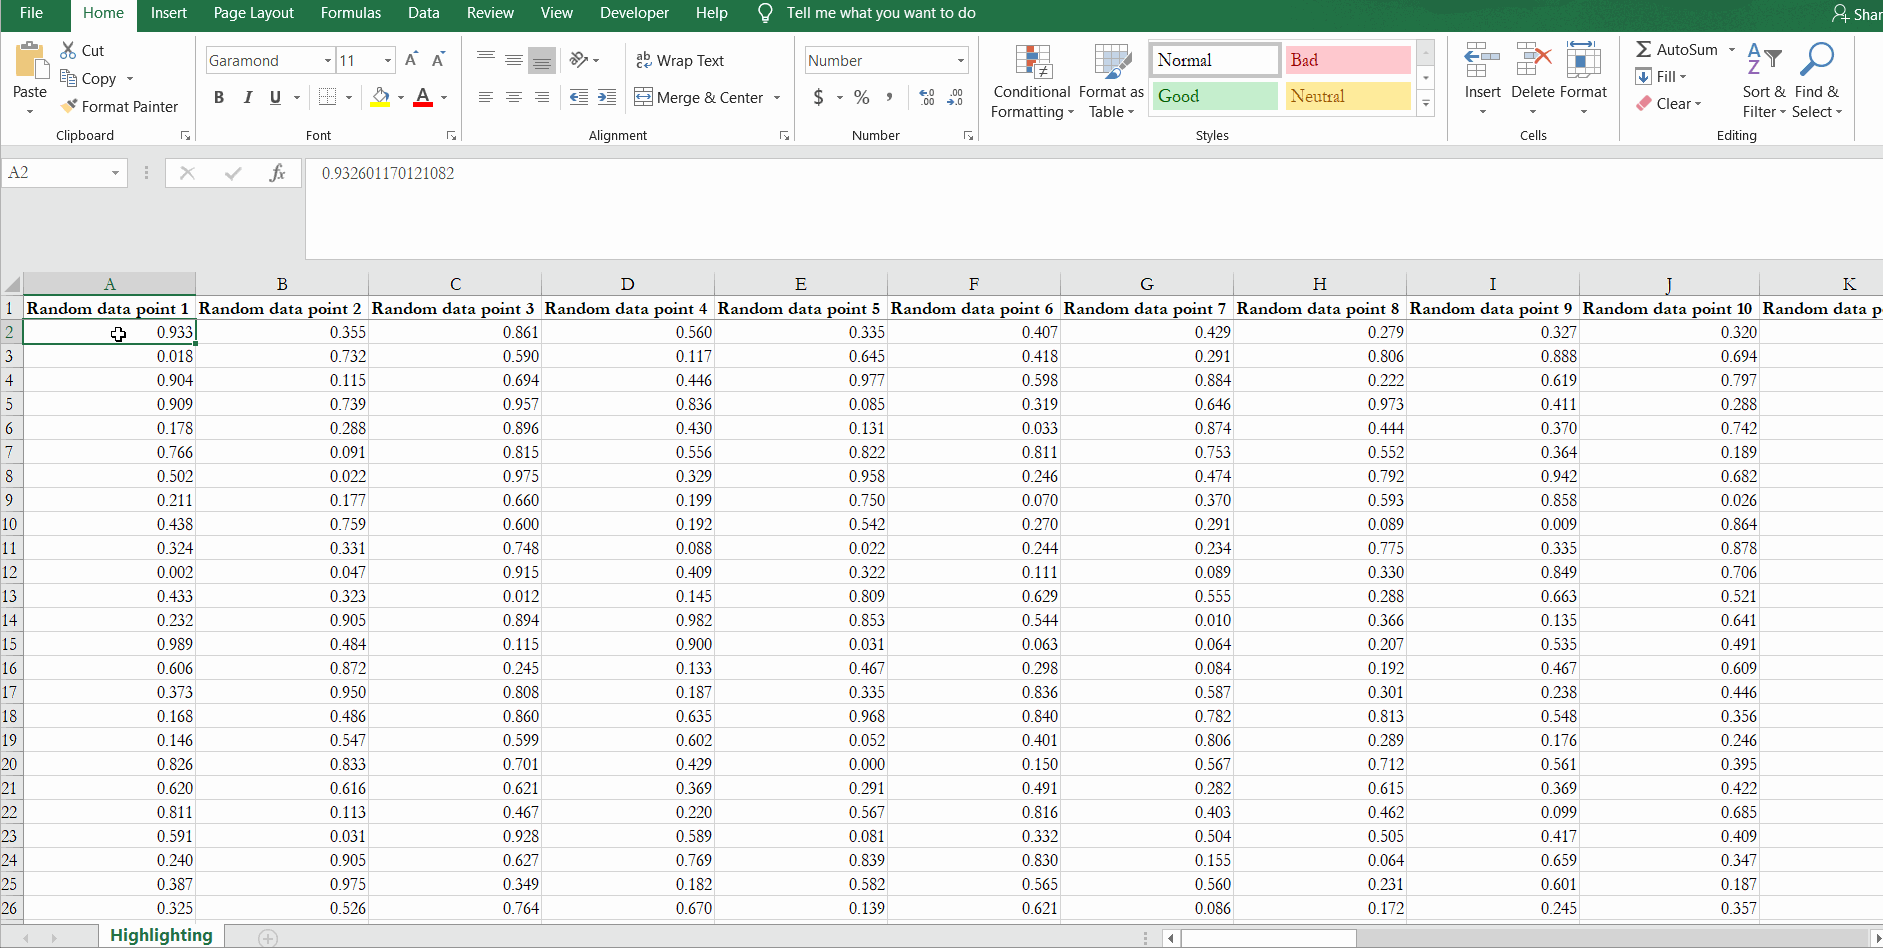Click the Increase Decimal icon
Screen dimensions: 1883x948
pos(925,97)
